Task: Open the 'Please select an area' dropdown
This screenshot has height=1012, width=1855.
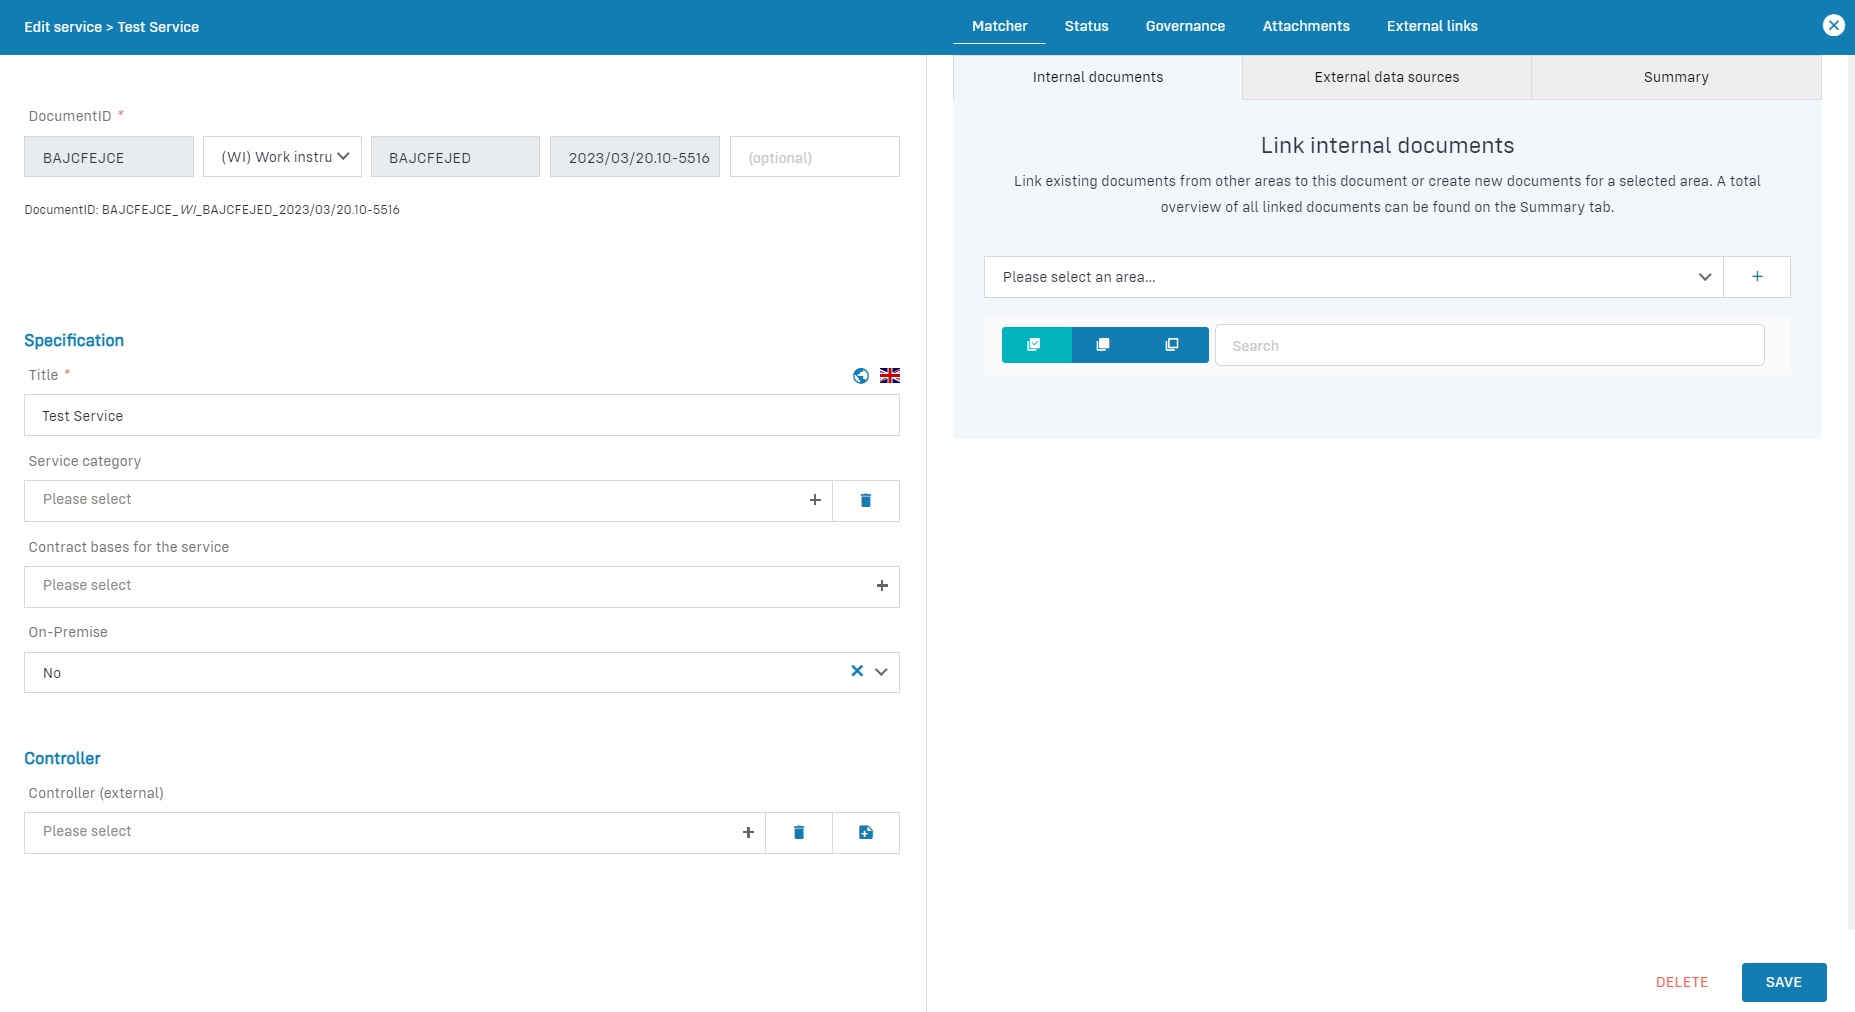Action: [1352, 277]
